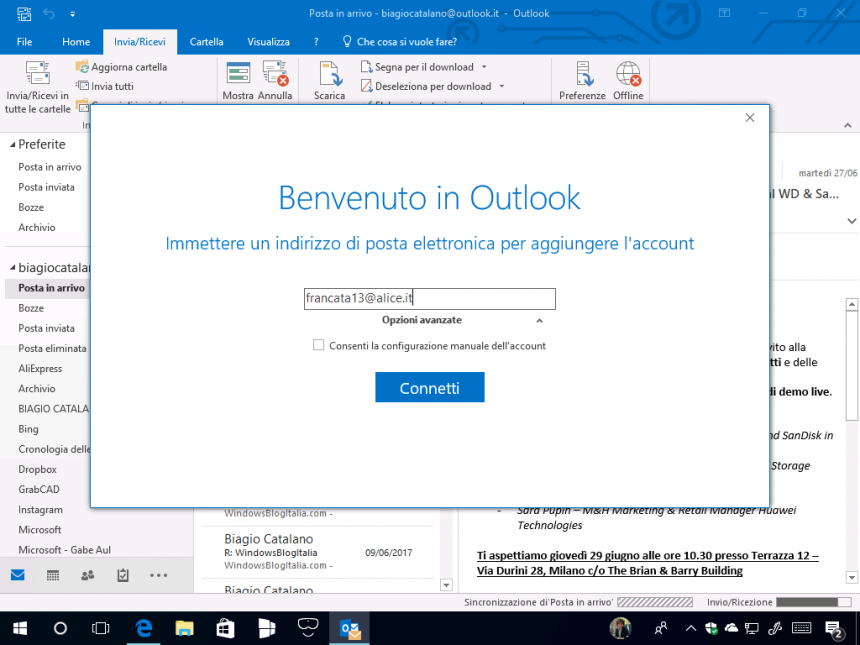
Task: Open the AliExpress folder
Action: tap(40, 369)
